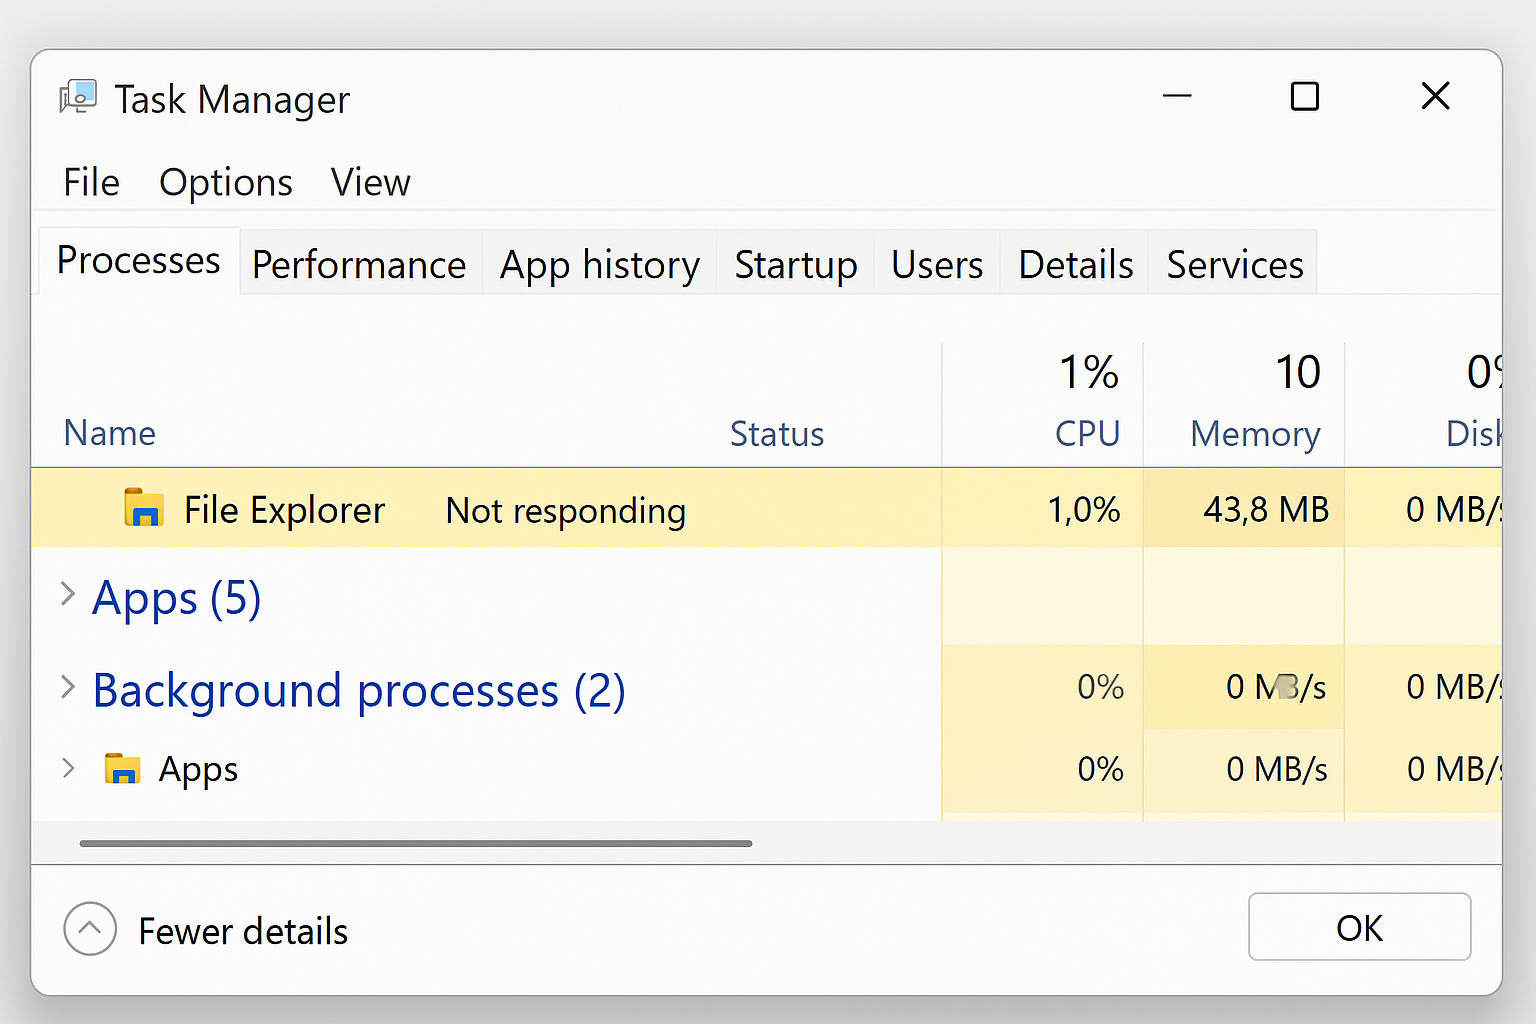Sort processes by the Disk column
Viewport: 1536px width, 1024px height.
click(1473, 434)
